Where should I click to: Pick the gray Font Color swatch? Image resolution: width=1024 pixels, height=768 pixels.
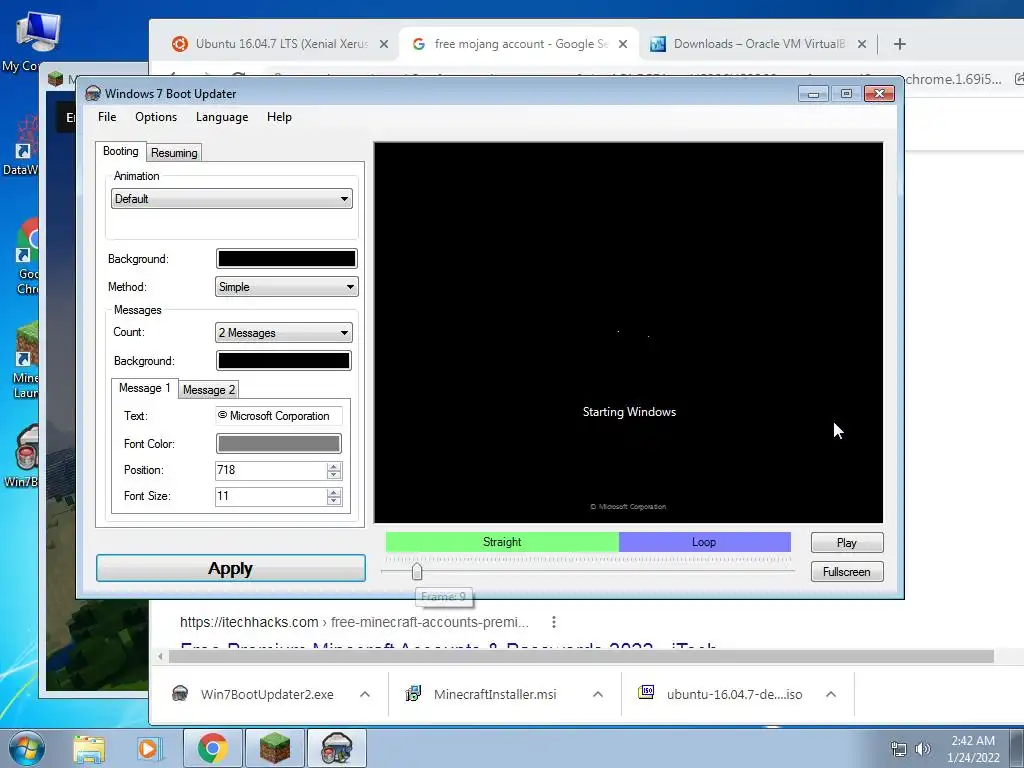pyautogui.click(x=278, y=444)
